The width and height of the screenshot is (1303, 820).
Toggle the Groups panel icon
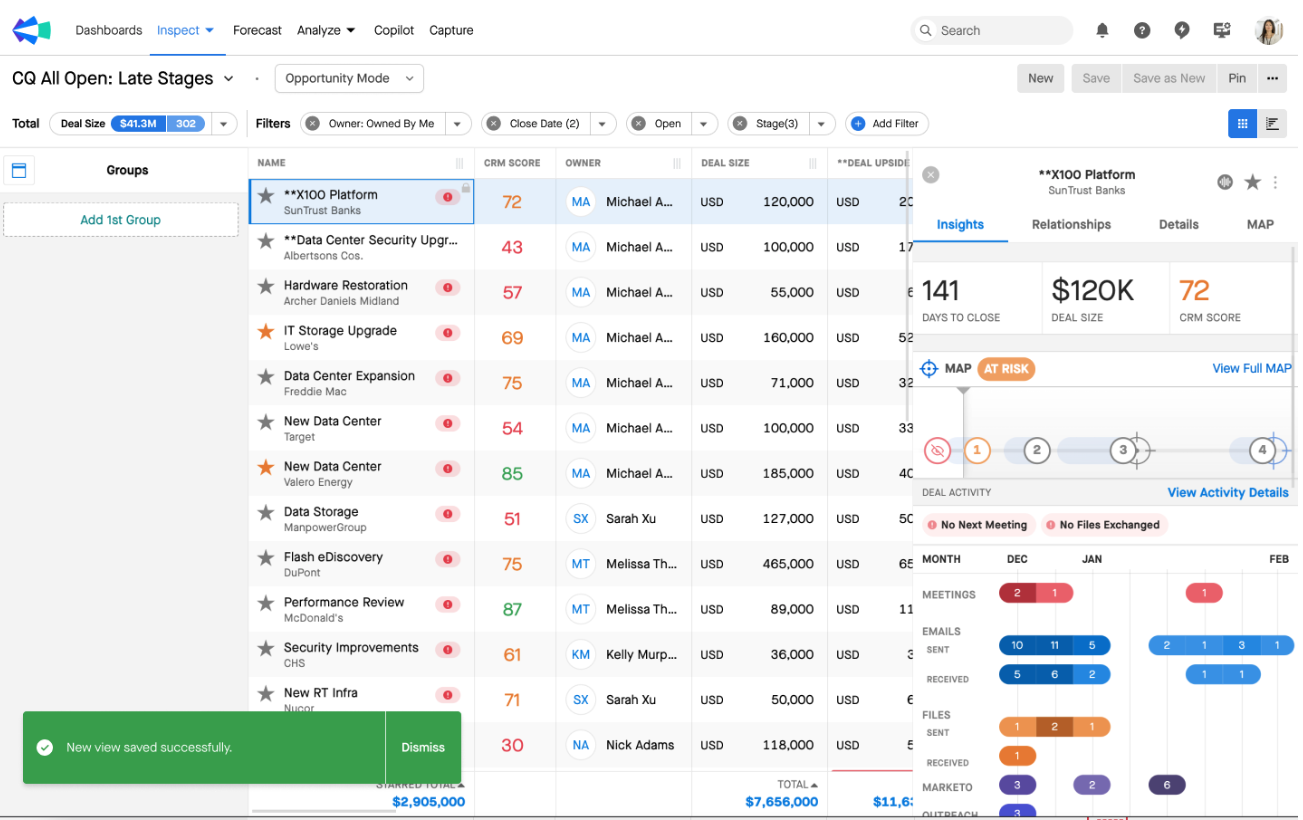[19, 170]
